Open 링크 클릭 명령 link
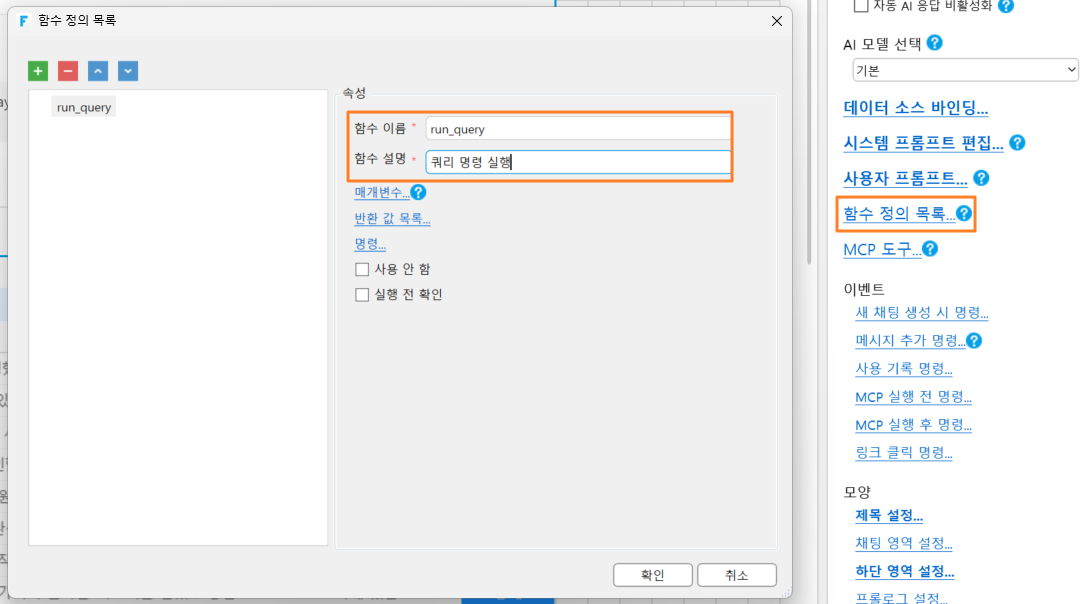 coord(903,453)
